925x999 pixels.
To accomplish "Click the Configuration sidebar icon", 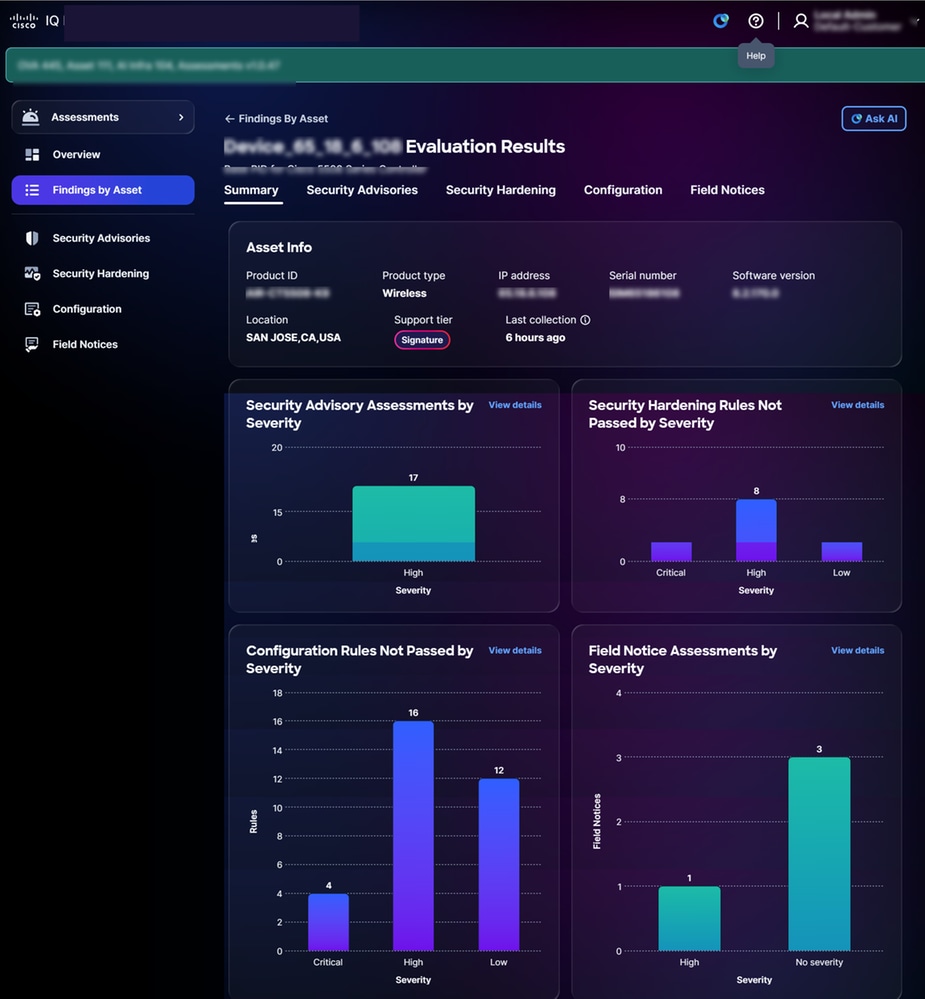I will point(32,309).
